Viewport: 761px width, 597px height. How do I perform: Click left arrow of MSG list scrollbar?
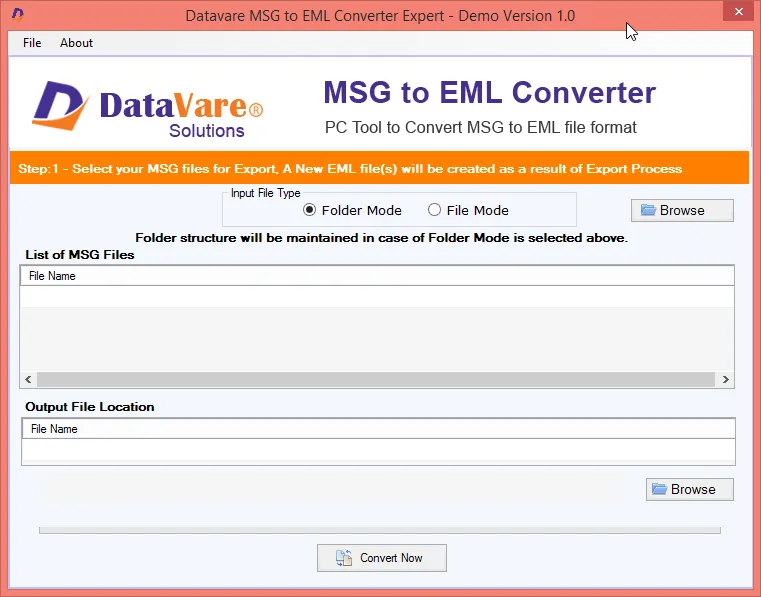click(28, 380)
